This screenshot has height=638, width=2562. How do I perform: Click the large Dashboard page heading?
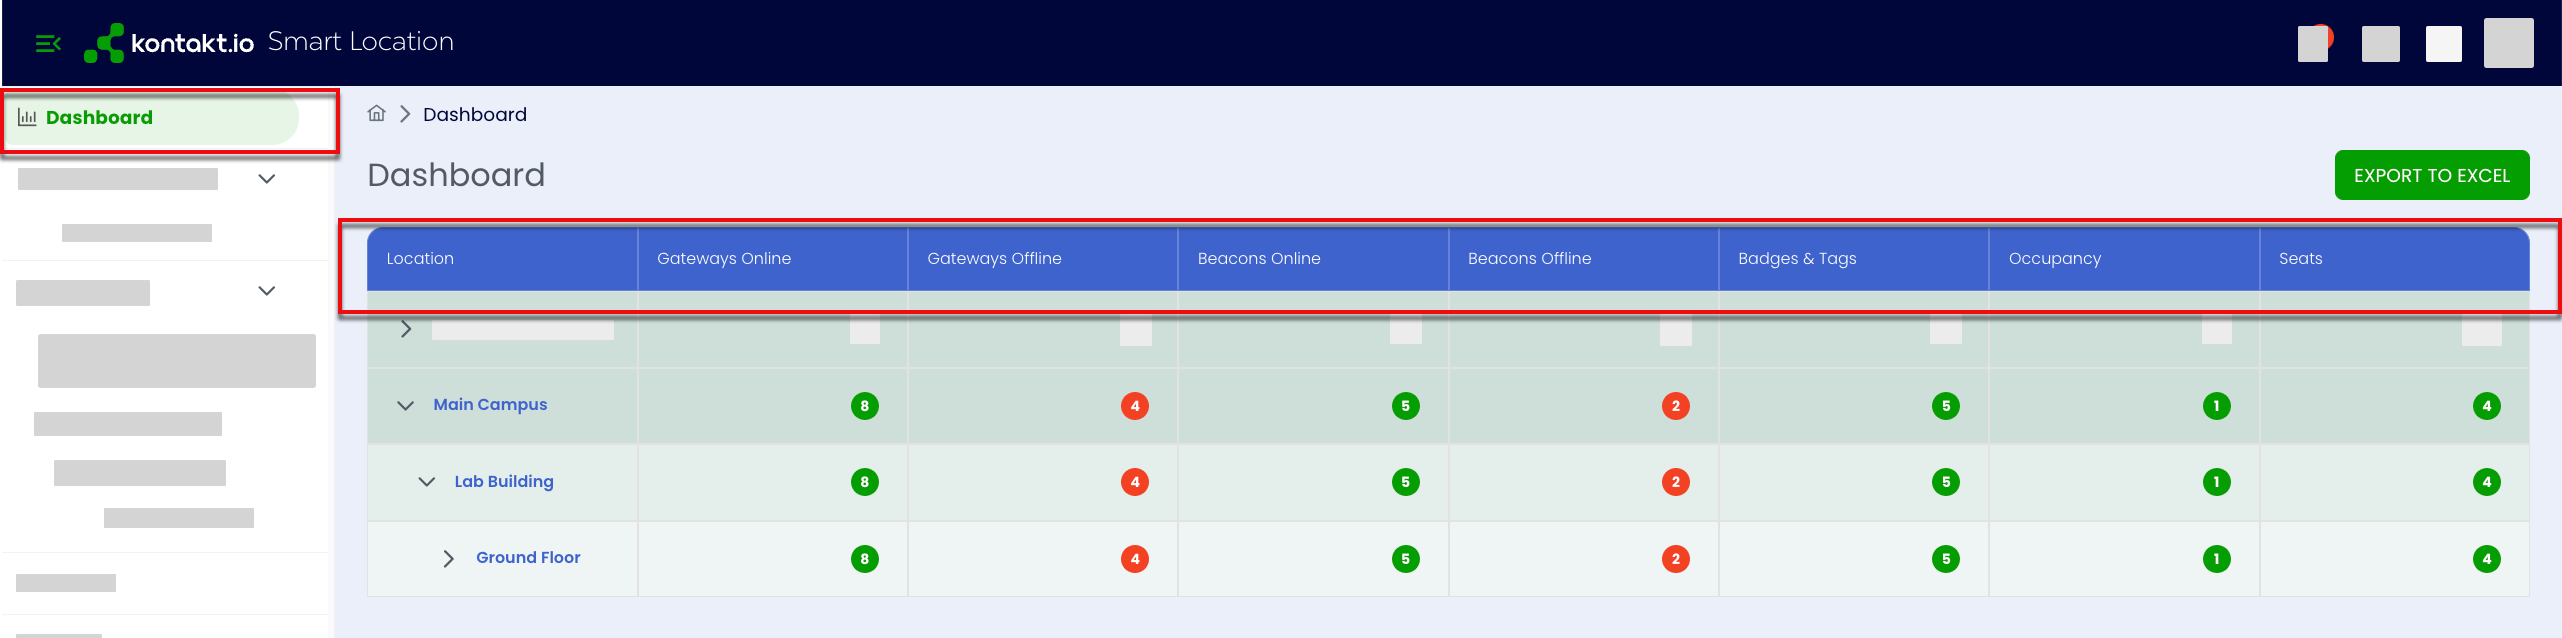(x=456, y=175)
